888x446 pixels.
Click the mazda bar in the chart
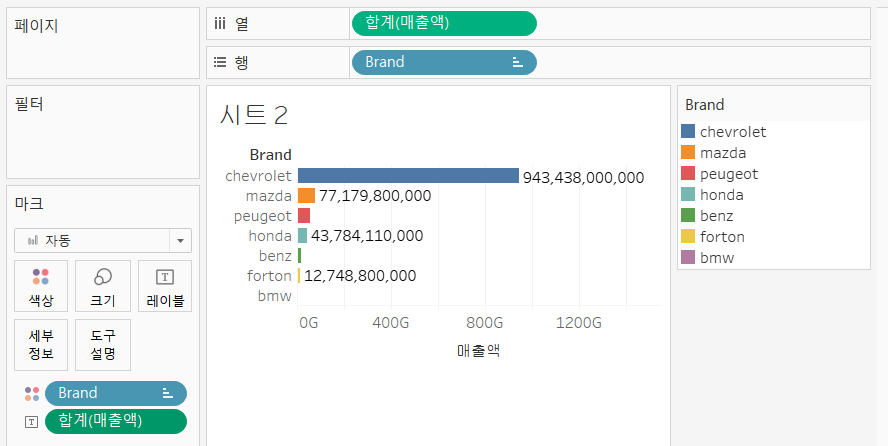306,196
